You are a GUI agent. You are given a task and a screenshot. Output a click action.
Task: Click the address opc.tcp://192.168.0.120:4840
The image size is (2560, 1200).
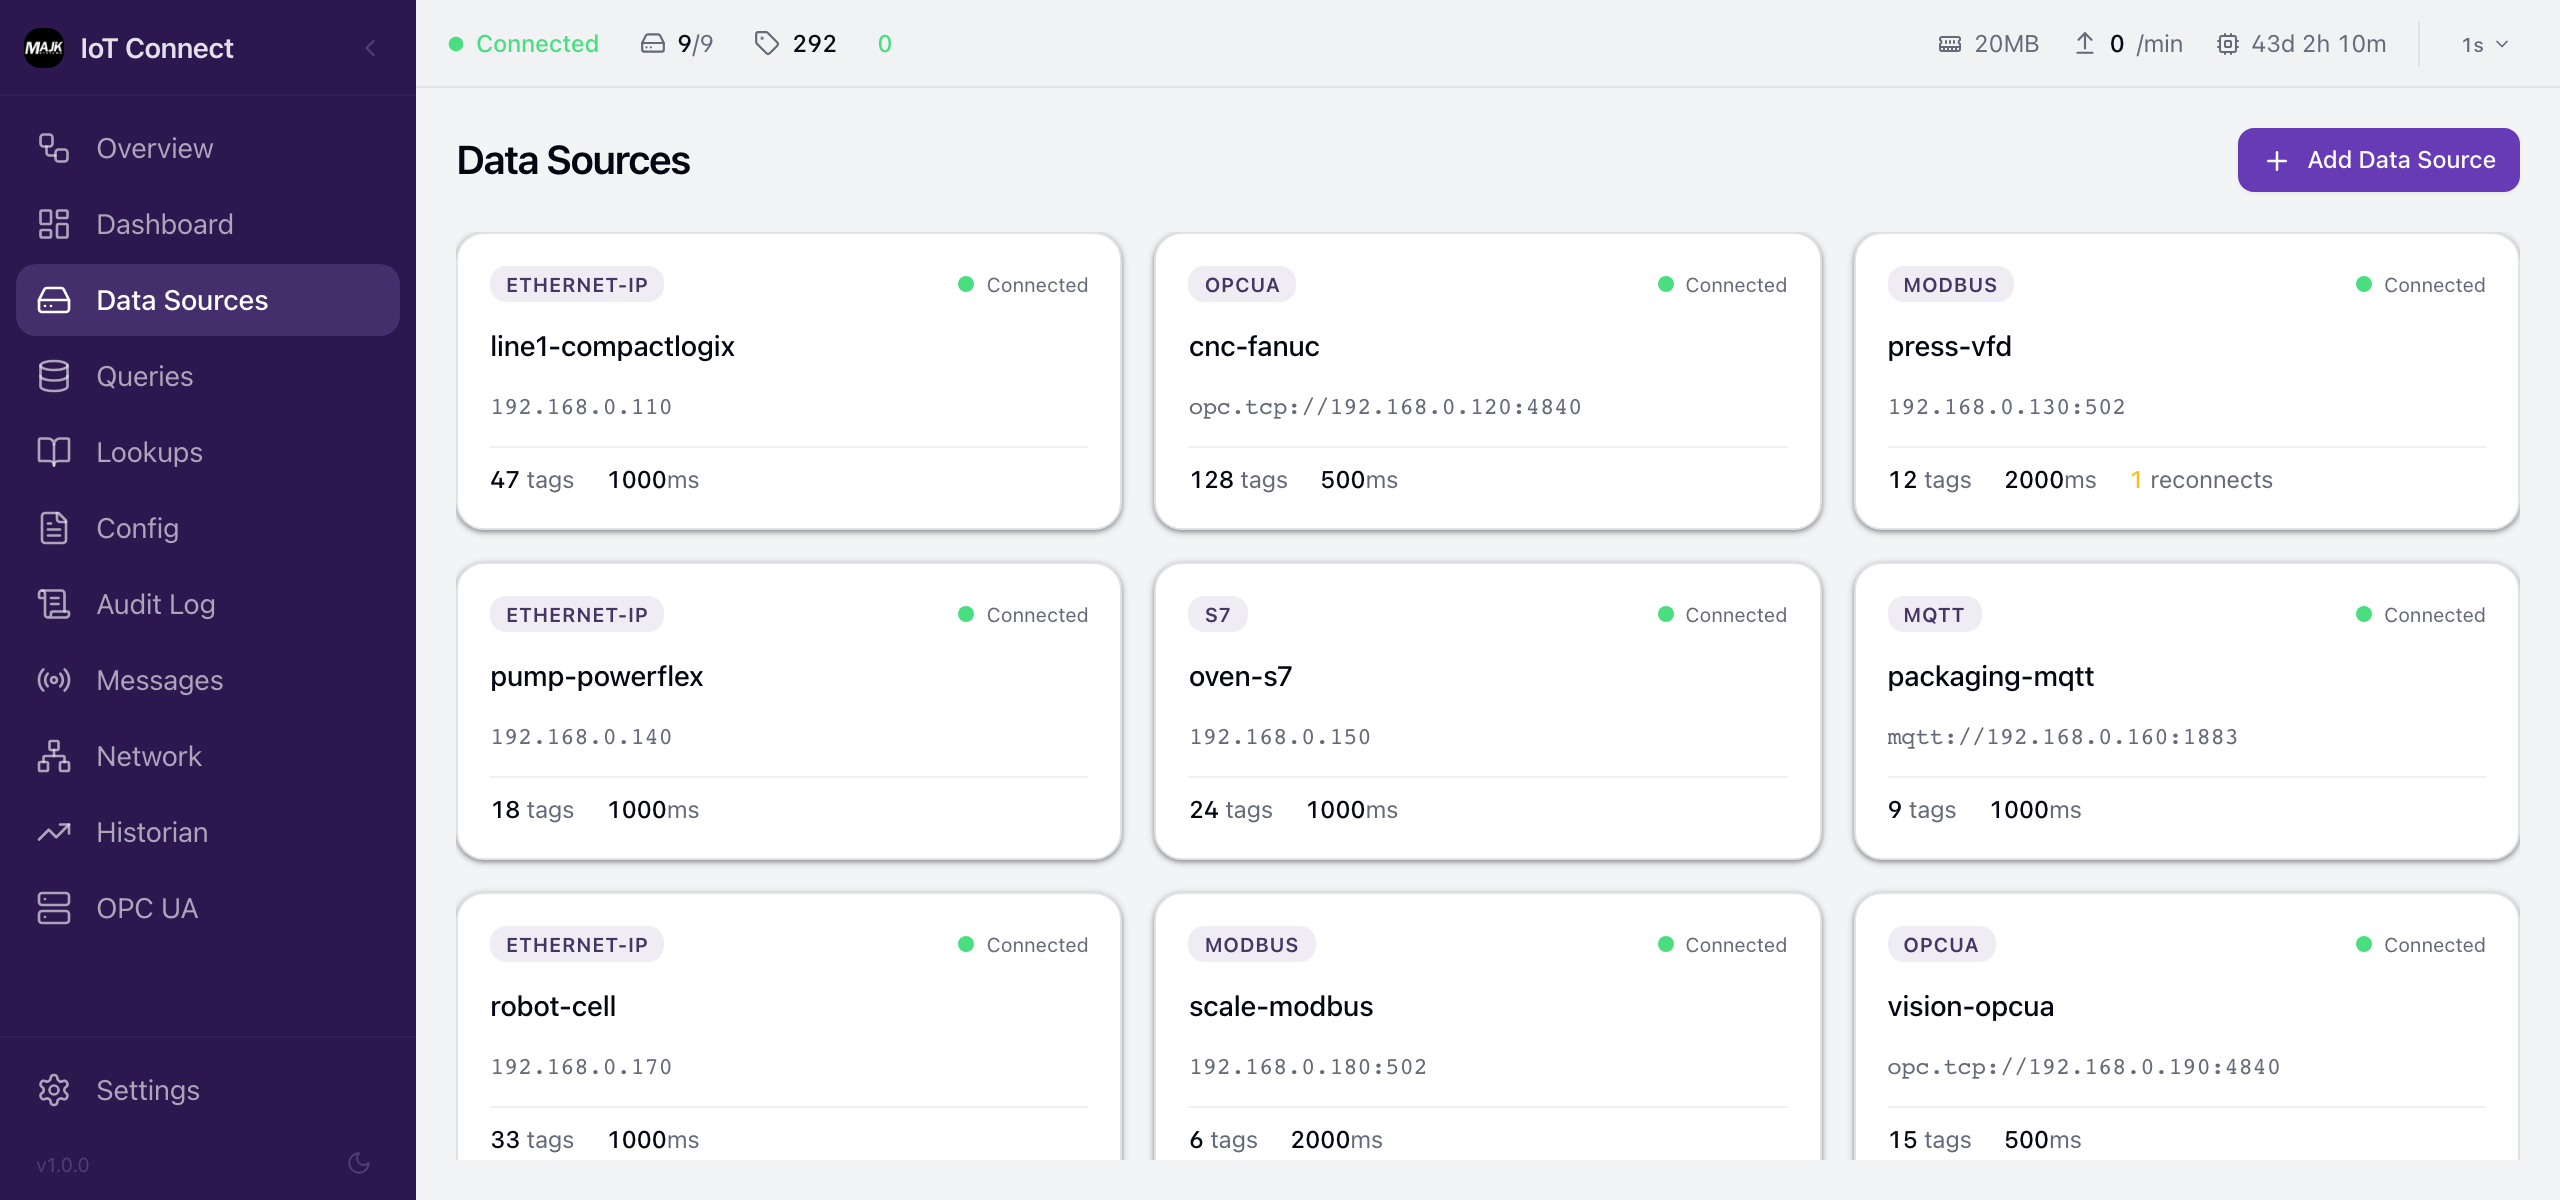[x=1385, y=407]
